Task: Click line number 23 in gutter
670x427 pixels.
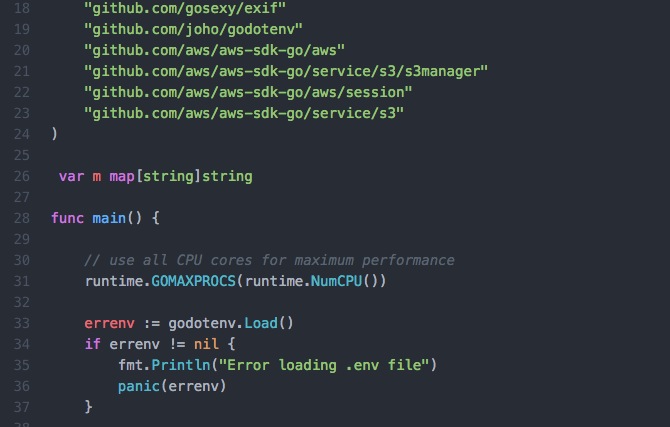Action: tap(22, 113)
